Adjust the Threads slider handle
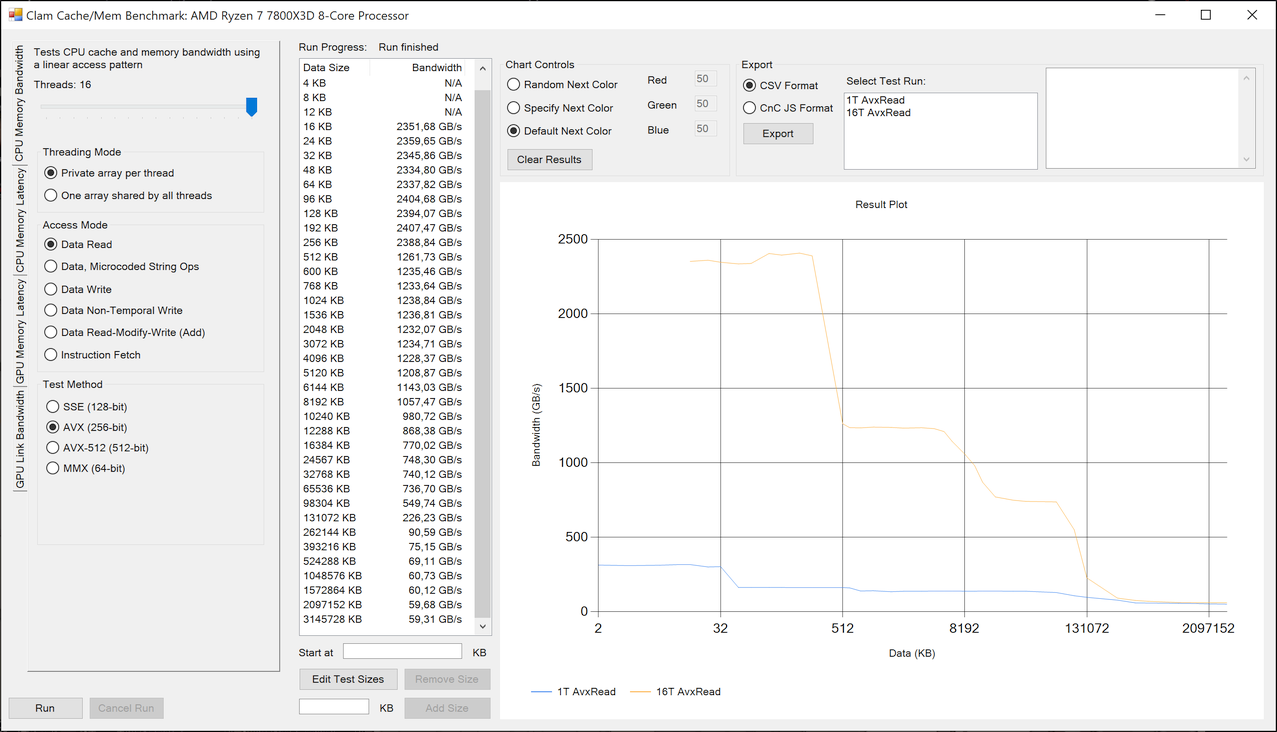The height and width of the screenshot is (732, 1277). click(251, 107)
